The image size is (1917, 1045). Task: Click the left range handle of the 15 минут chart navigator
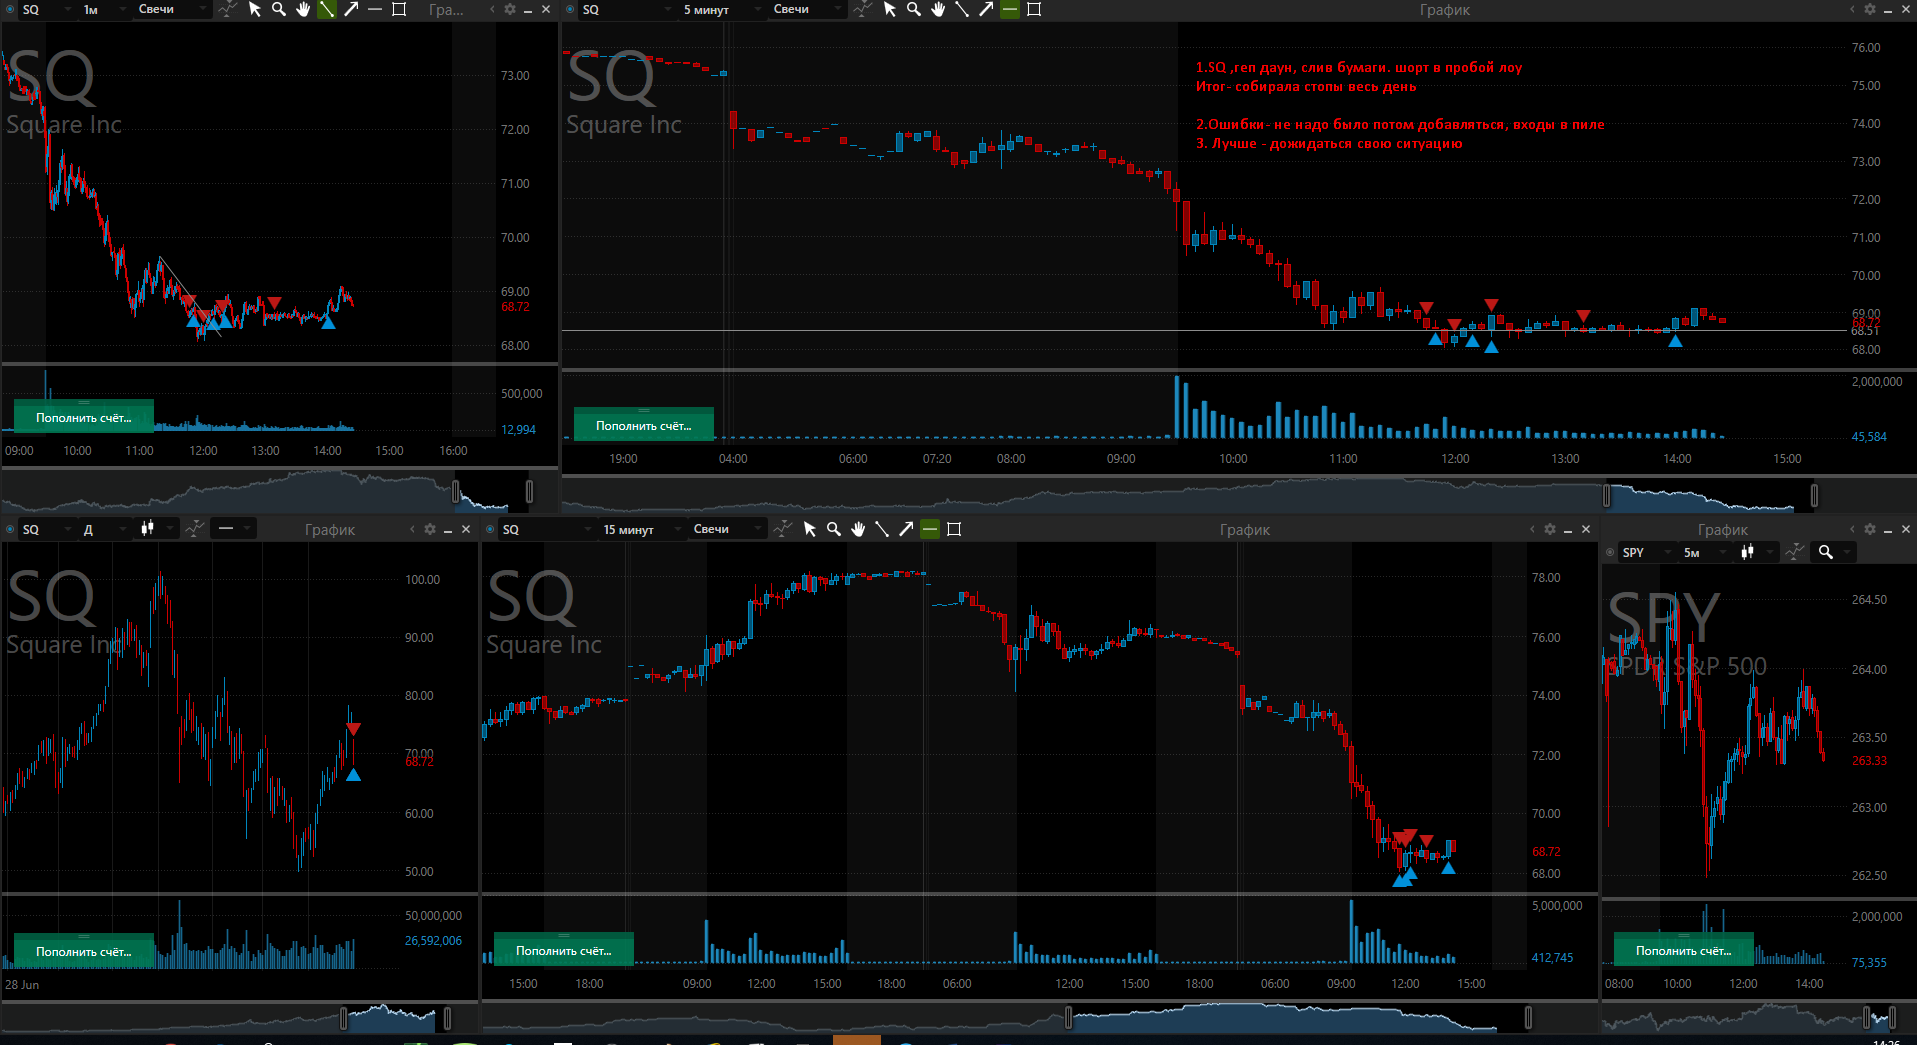tap(1068, 1018)
